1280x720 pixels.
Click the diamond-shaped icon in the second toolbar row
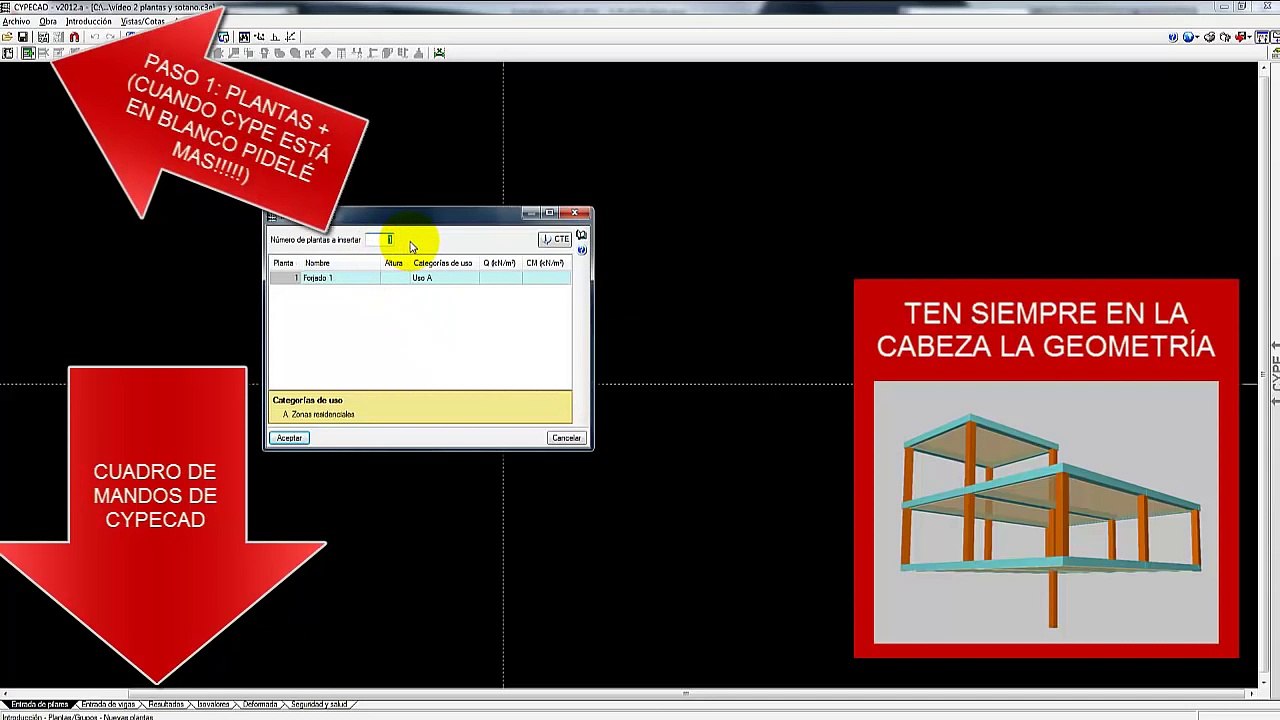click(326, 53)
